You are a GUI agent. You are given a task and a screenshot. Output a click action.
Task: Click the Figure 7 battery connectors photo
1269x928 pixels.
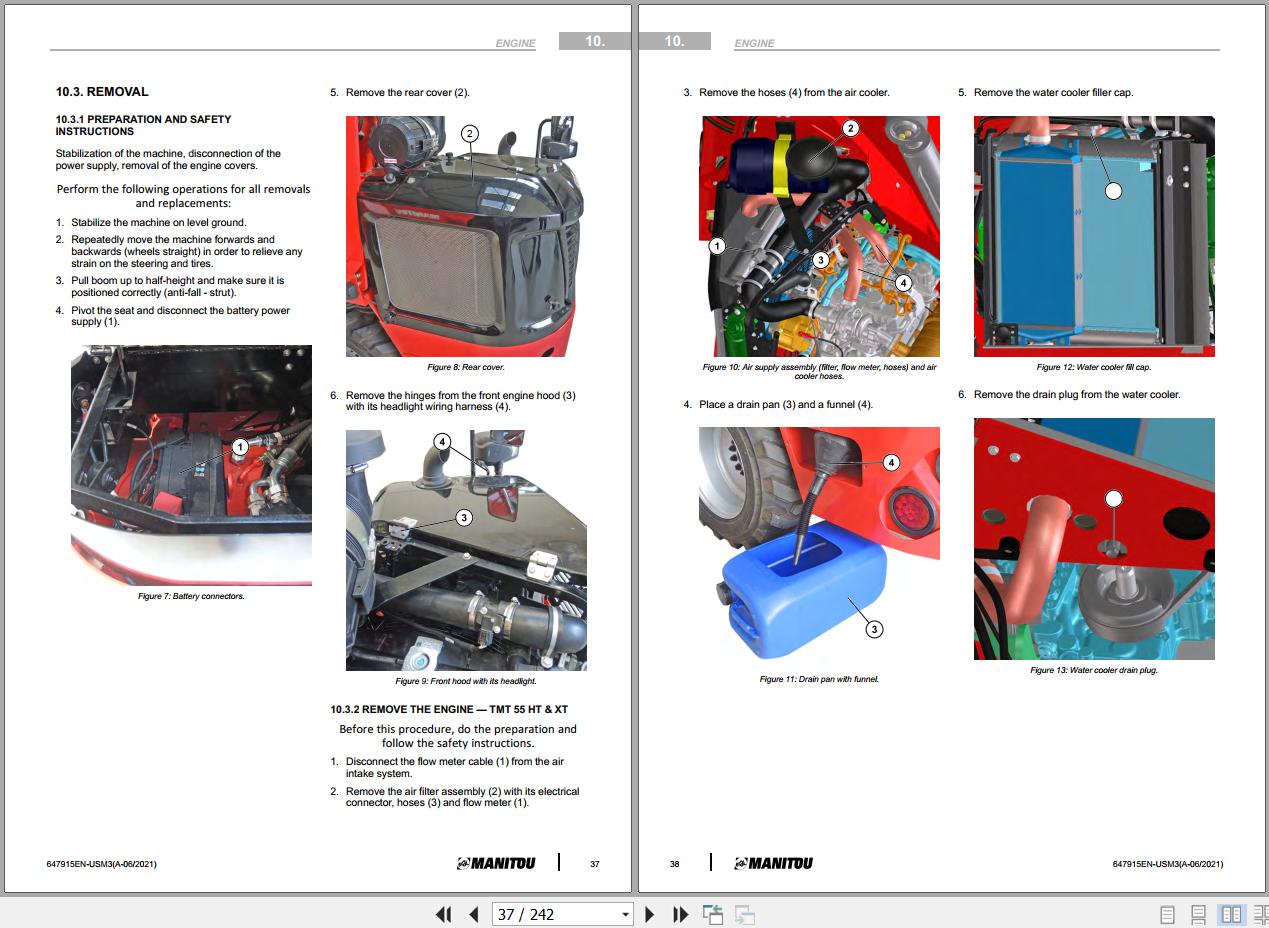coord(191,465)
